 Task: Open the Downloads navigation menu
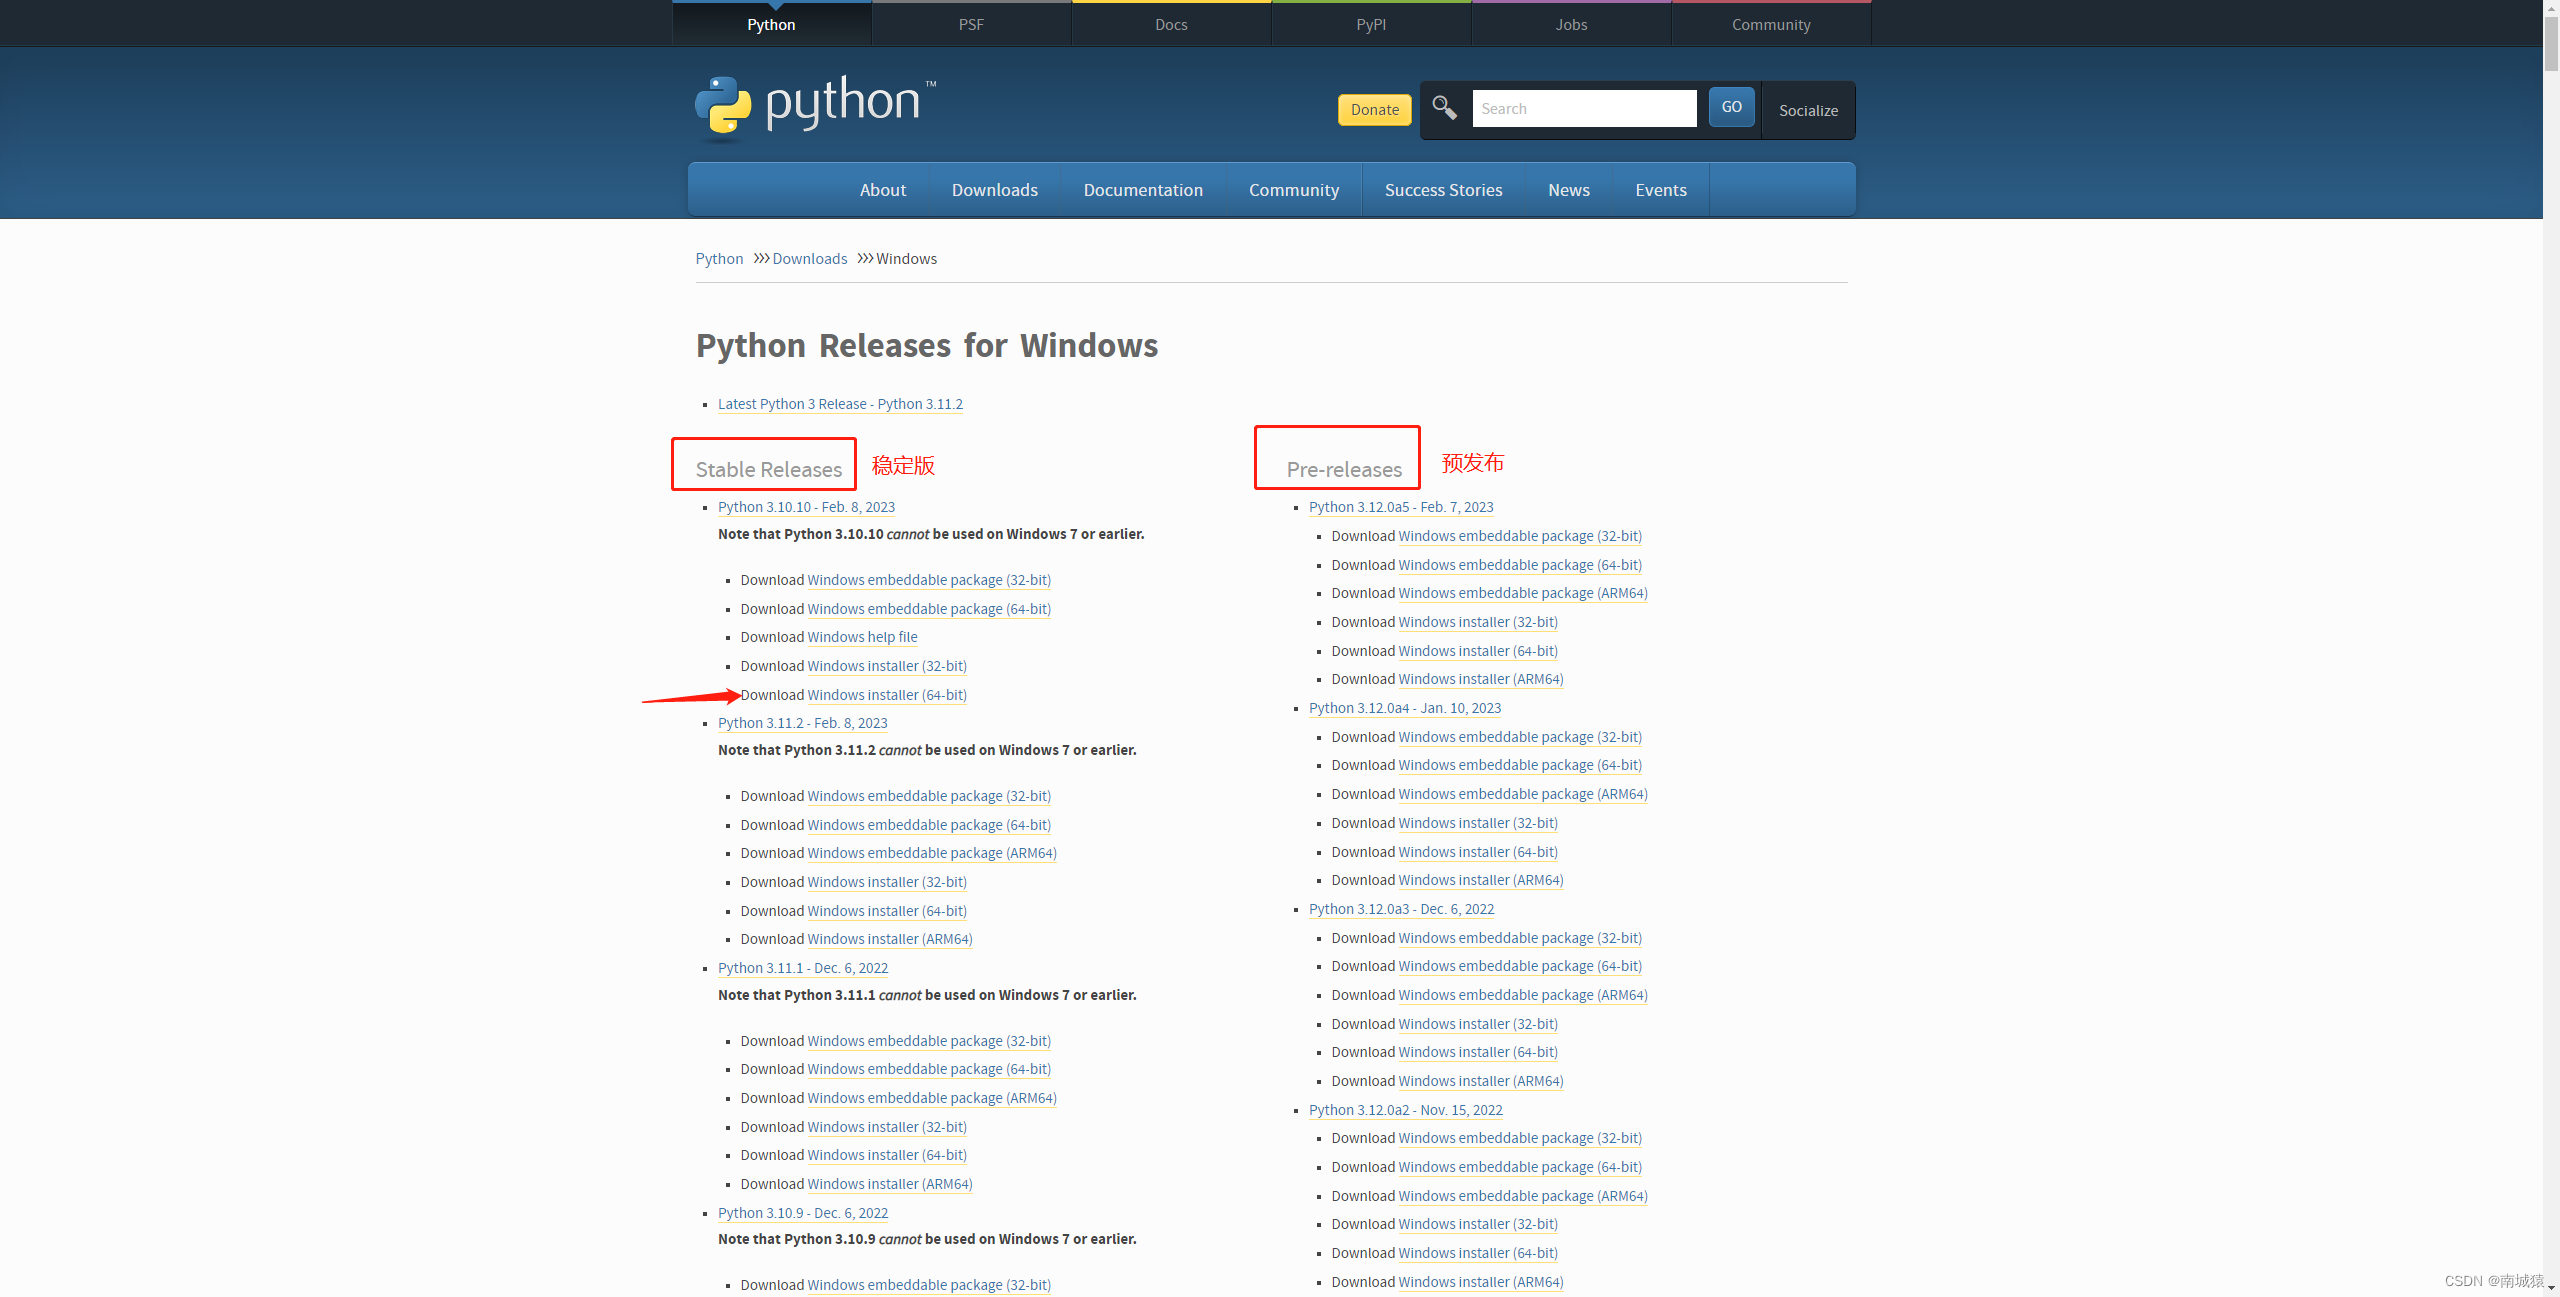click(x=995, y=190)
